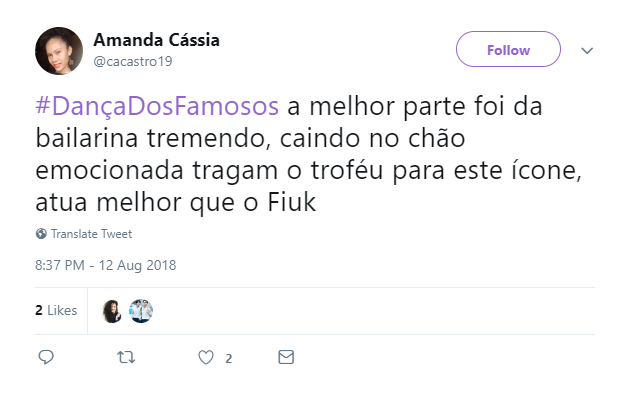Viewport: 626px width, 396px height.
Task: View the 2 Likes list
Action: (x=56, y=310)
